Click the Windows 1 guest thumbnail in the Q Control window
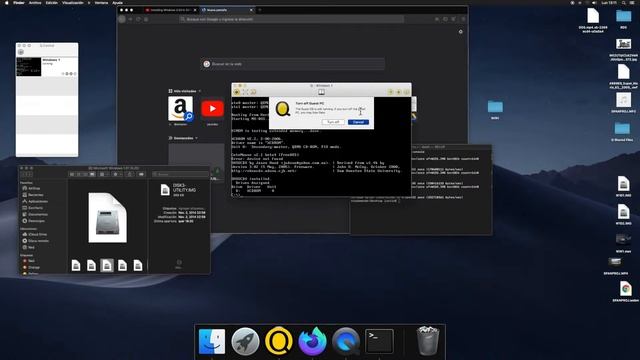 (29, 67)
